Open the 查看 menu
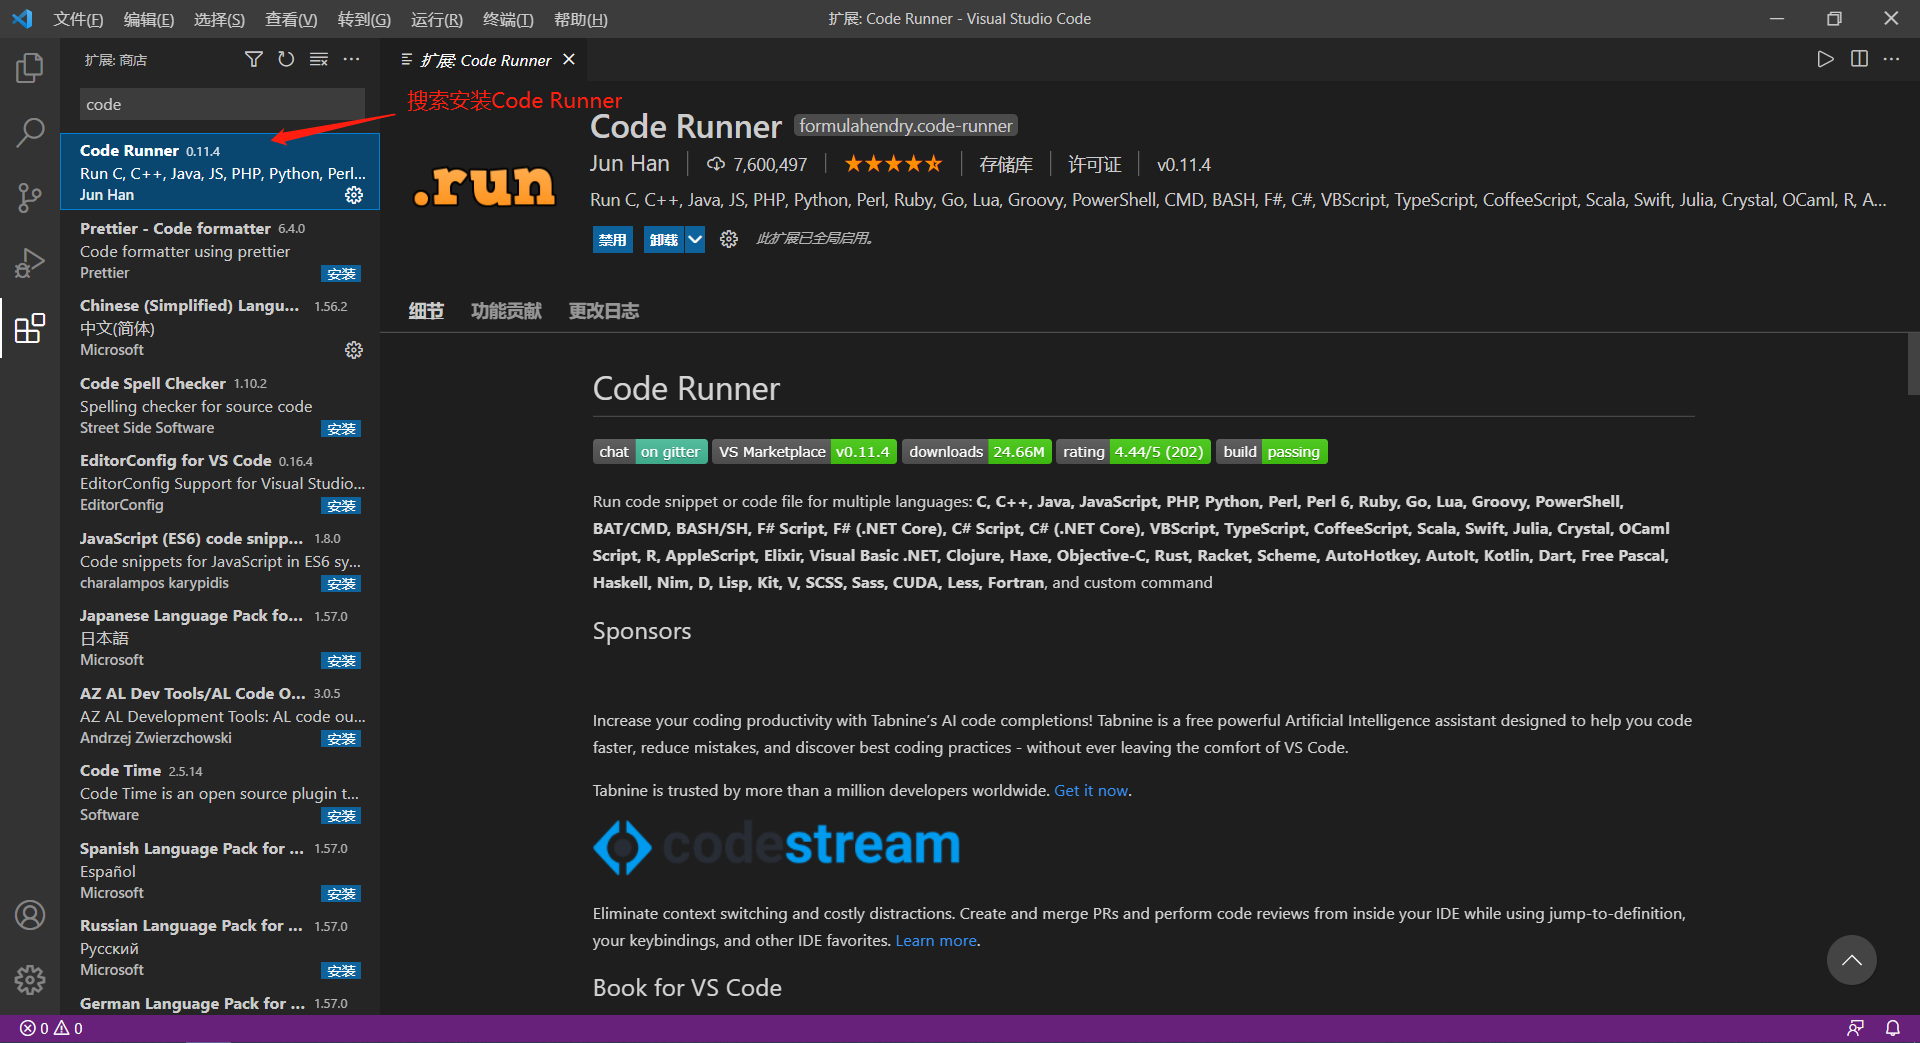The image size is (1920, 1043). (290, 19)
